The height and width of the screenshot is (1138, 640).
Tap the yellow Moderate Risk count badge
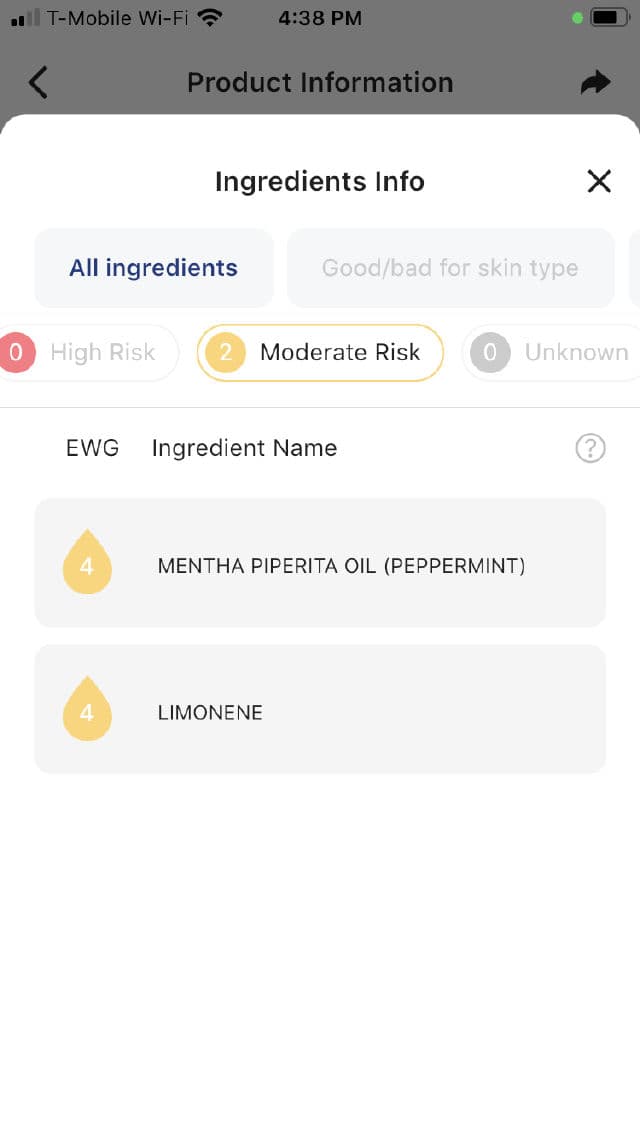tap(225, 352)
